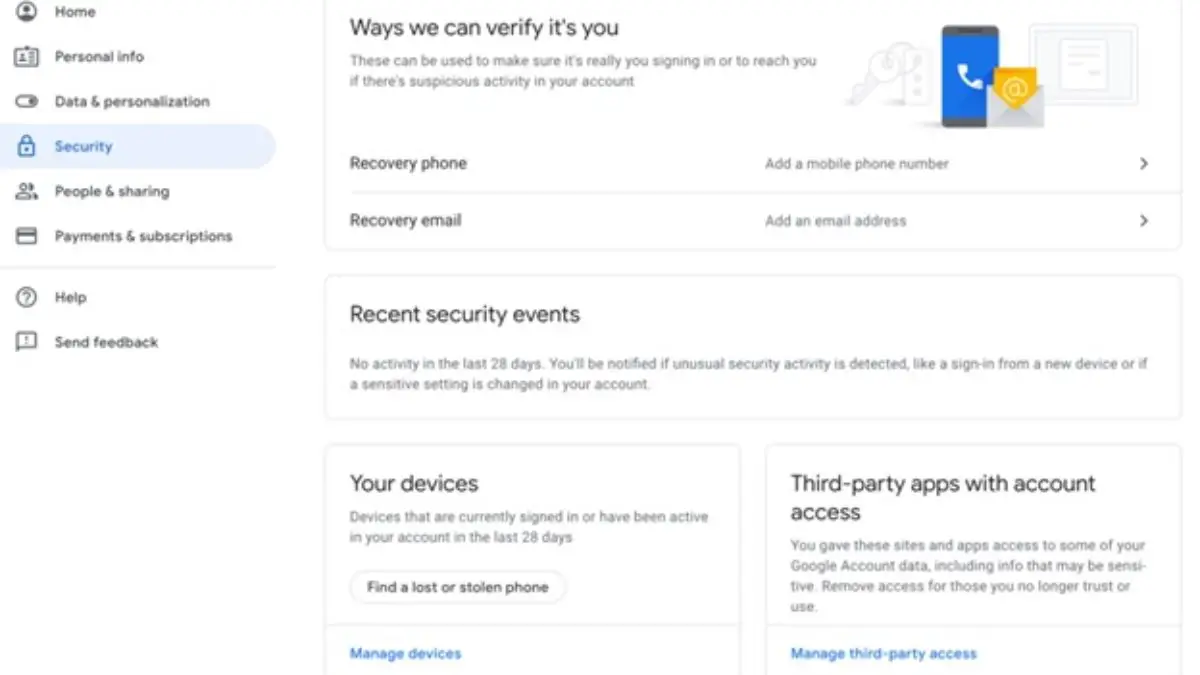The width and height of the screenshot is (1200, 675).
Task: Click the Send feedback icon
Action: (x=27, y=342)
